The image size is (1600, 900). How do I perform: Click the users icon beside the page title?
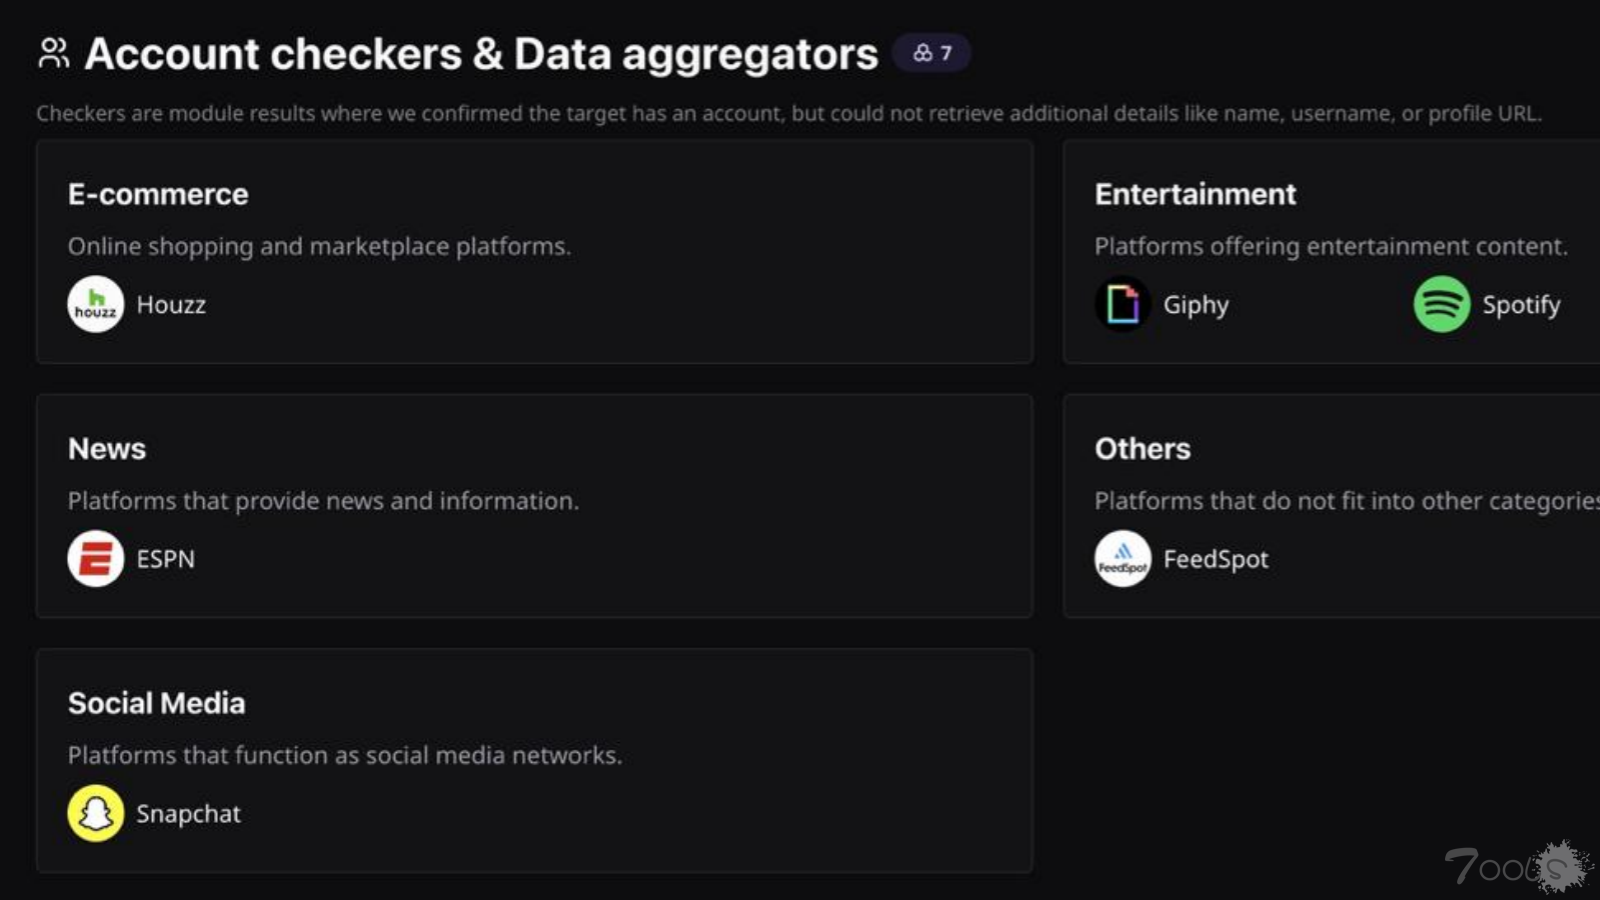[x=54, y=53]
